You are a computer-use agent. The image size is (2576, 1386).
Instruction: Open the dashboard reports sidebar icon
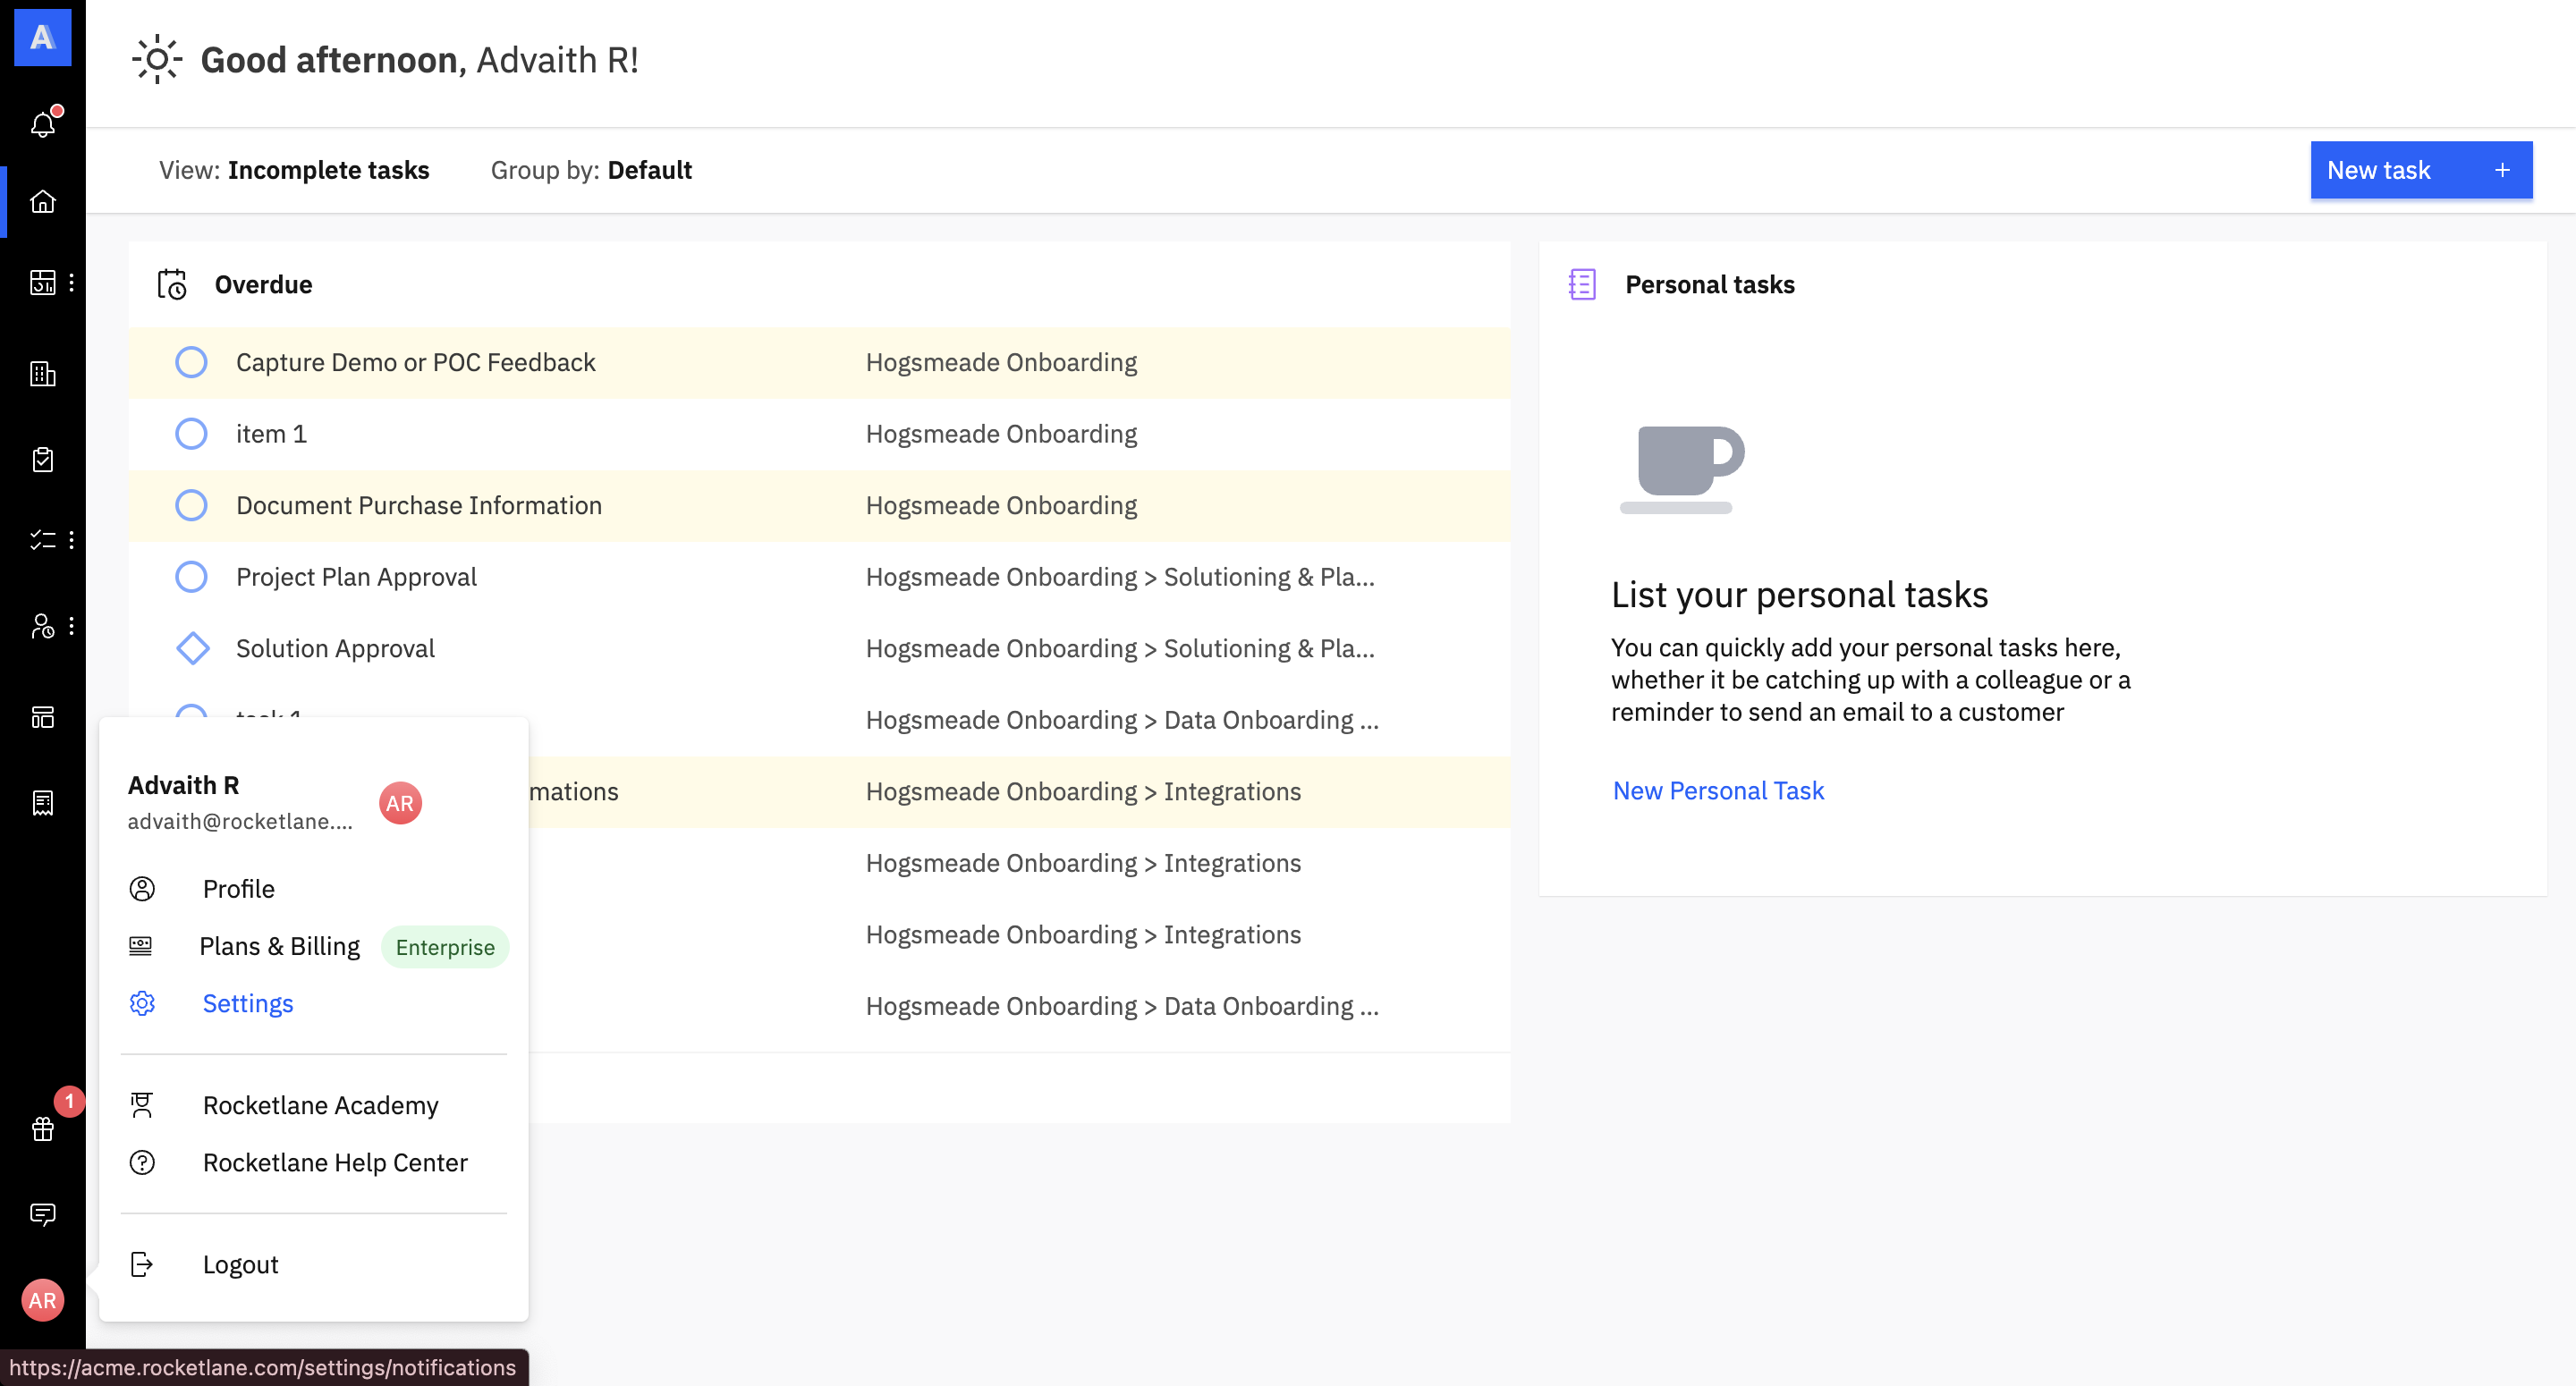point(43,283)
